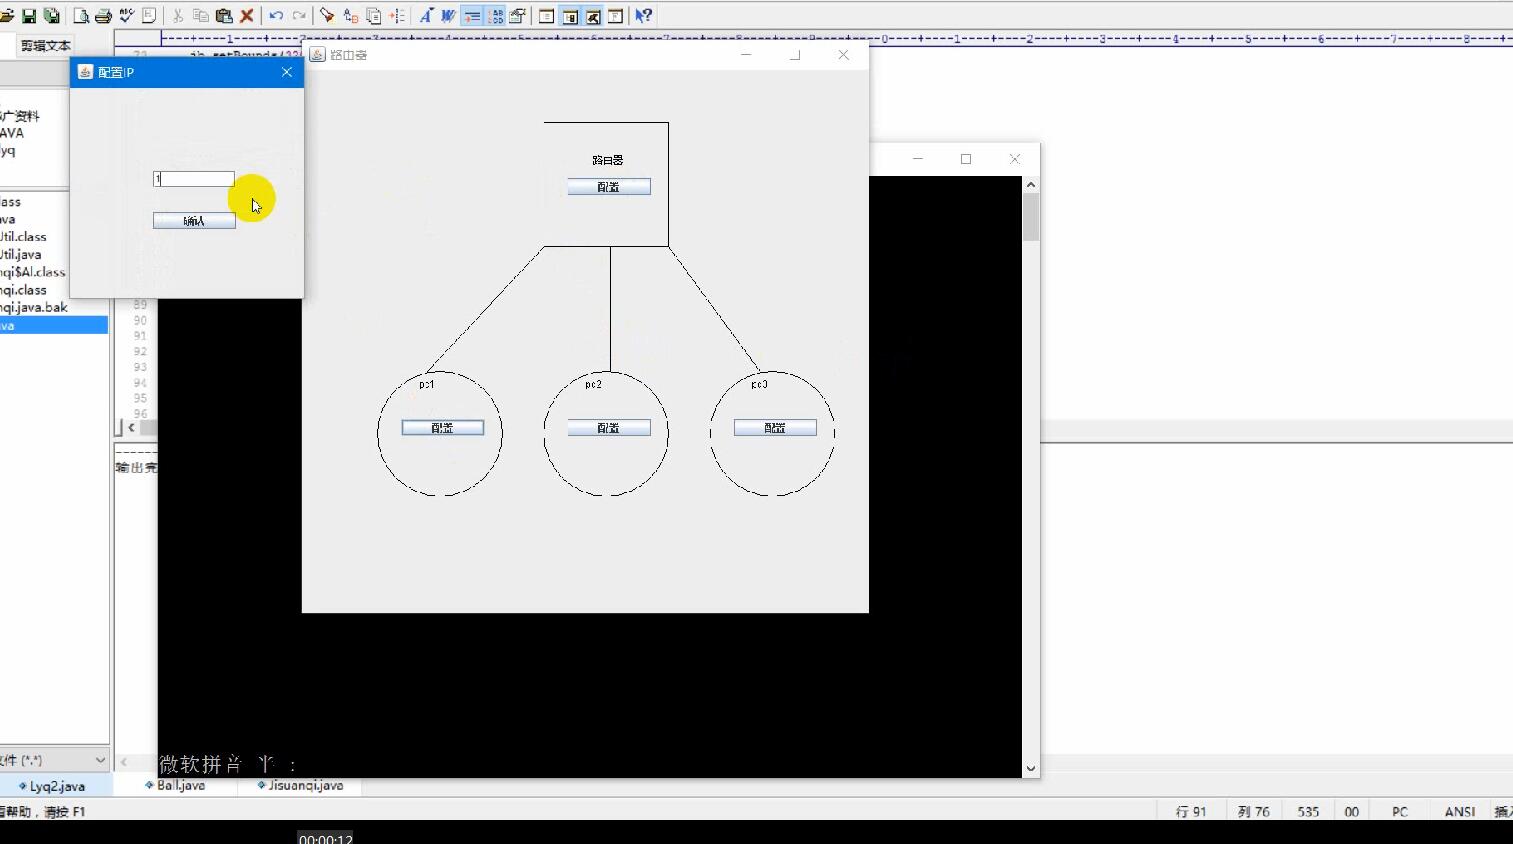
Task: Click the IP text field in 配置IP dialog
Action: [194, 179]
